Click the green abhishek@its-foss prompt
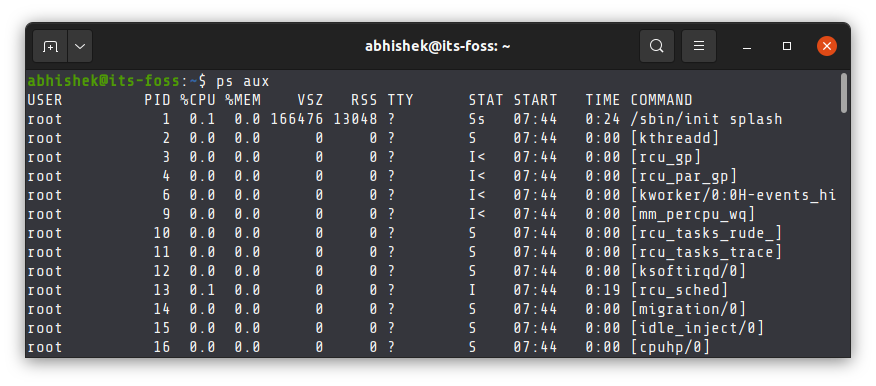Viewport: 876px width, 386px height. click(x=103, y=82)
